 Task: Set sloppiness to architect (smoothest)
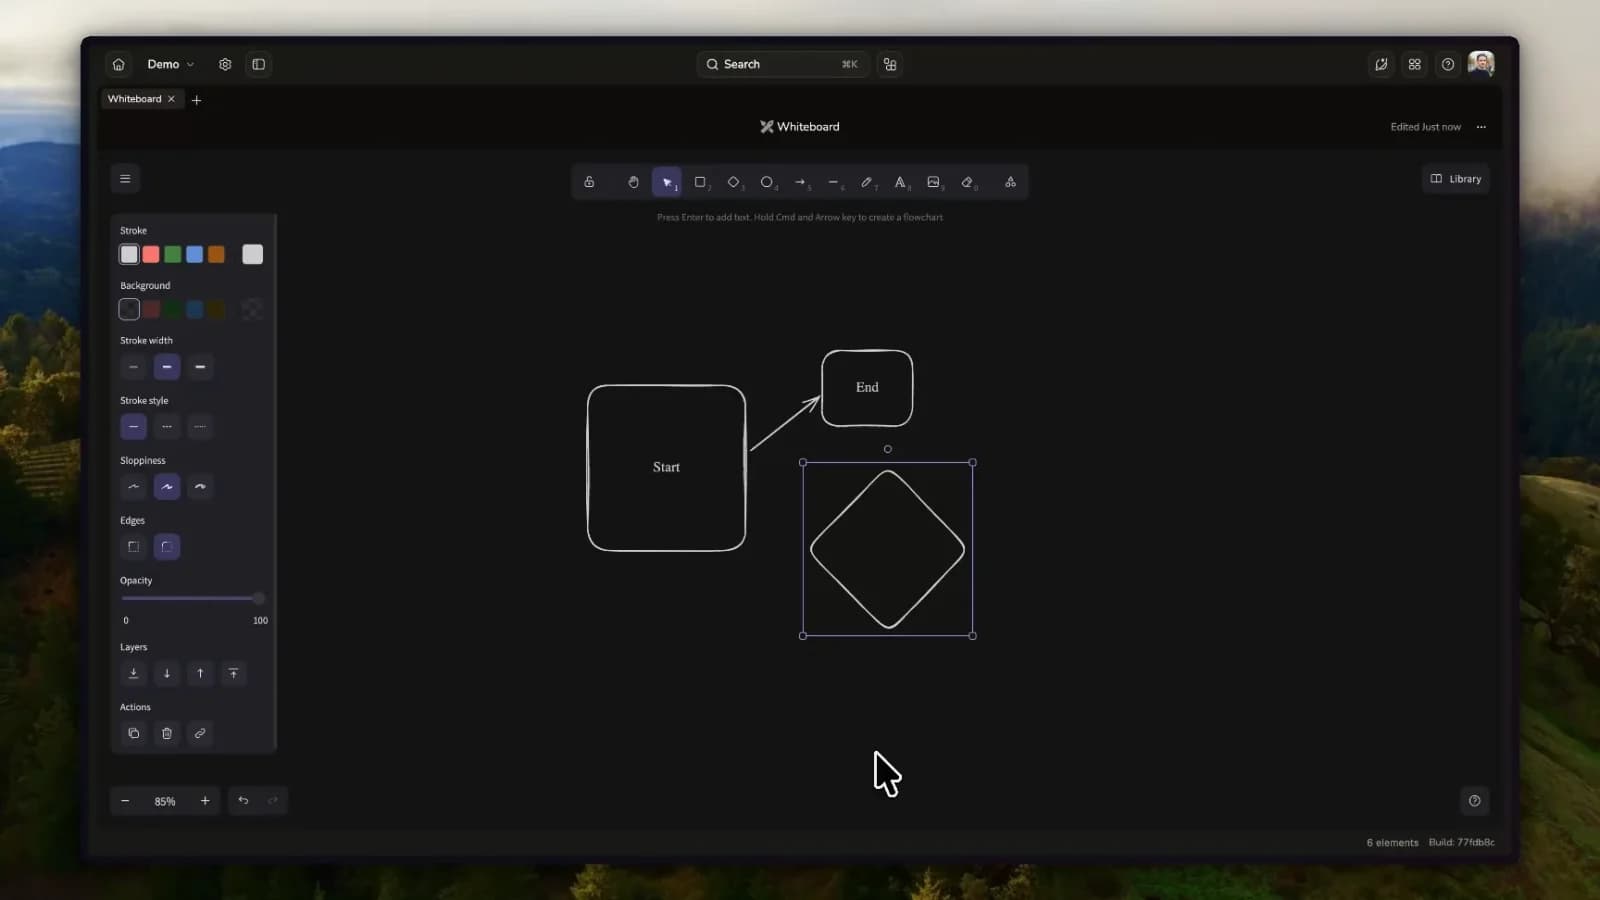[133, 487]
